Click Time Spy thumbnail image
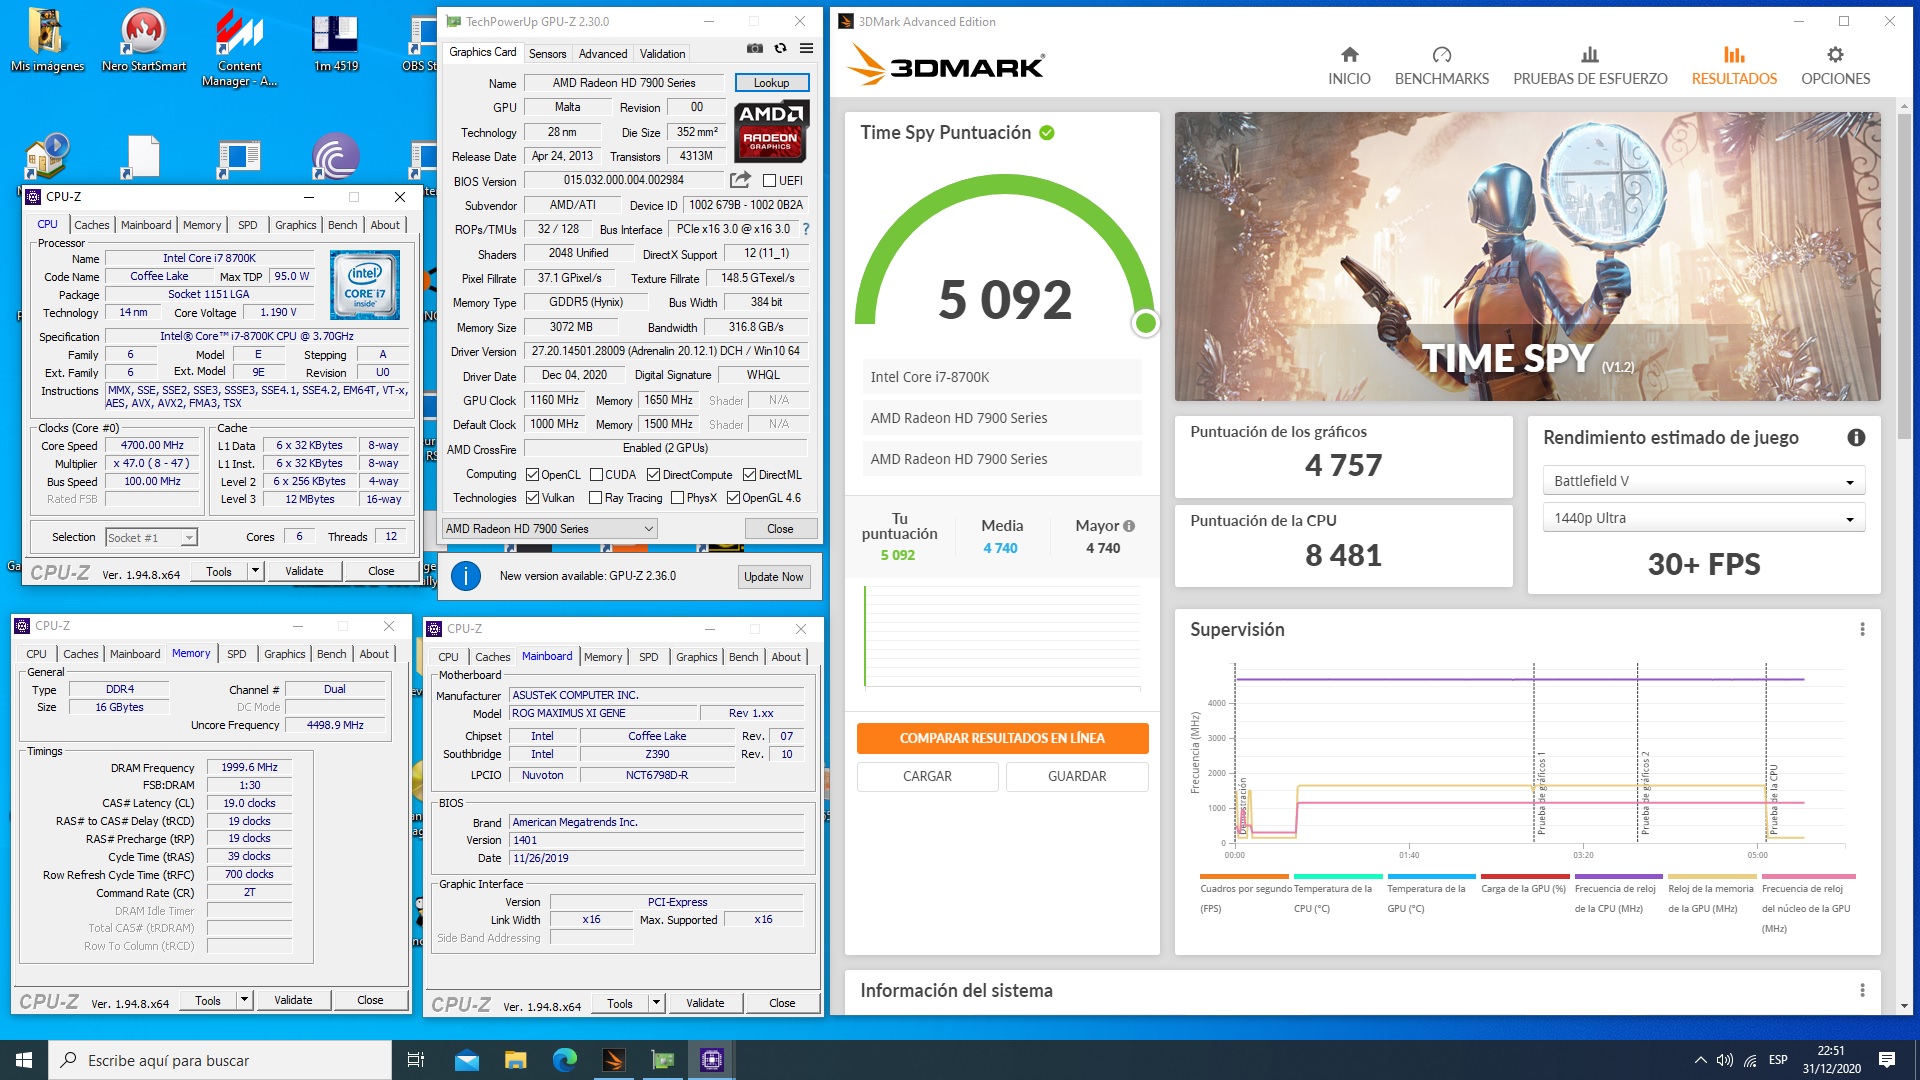This screenshot has width=1920, height=1080. pos(1527,256)
